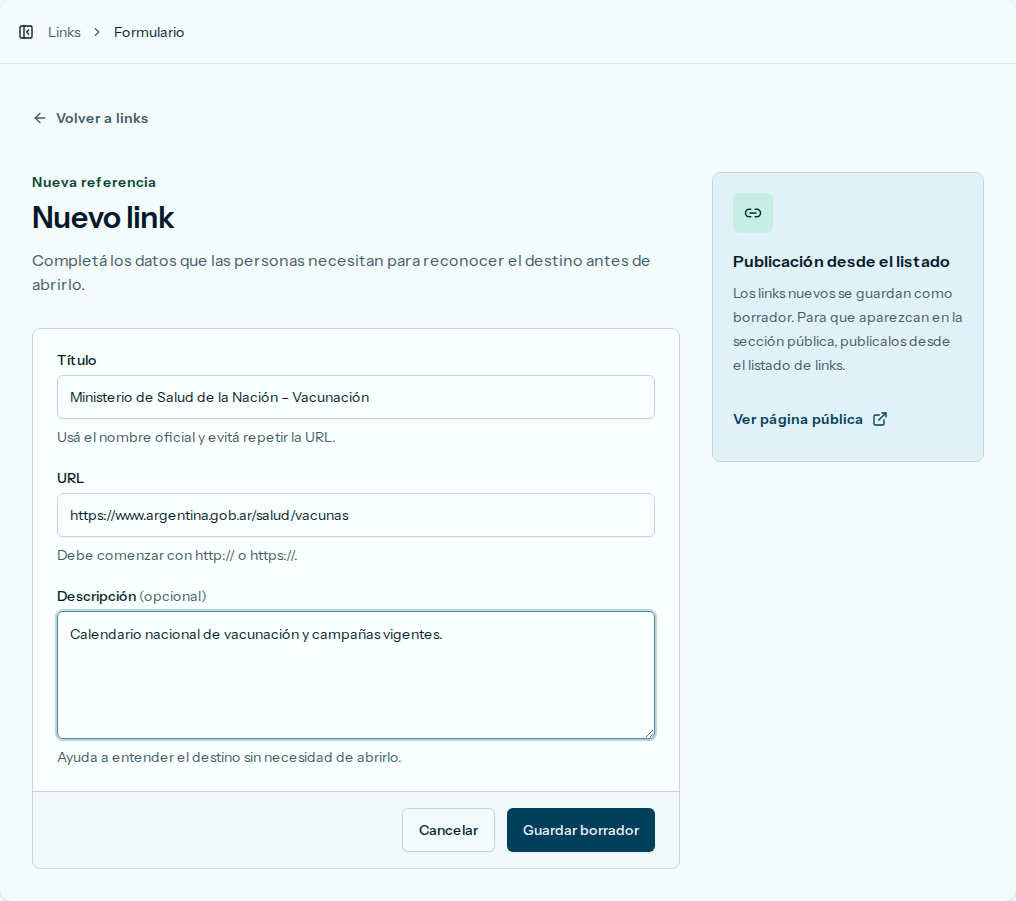Click the URL field label

70,478
